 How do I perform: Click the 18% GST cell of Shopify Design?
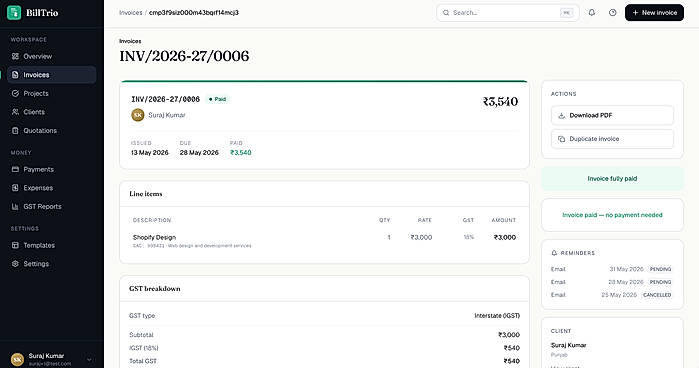point(469,237)
